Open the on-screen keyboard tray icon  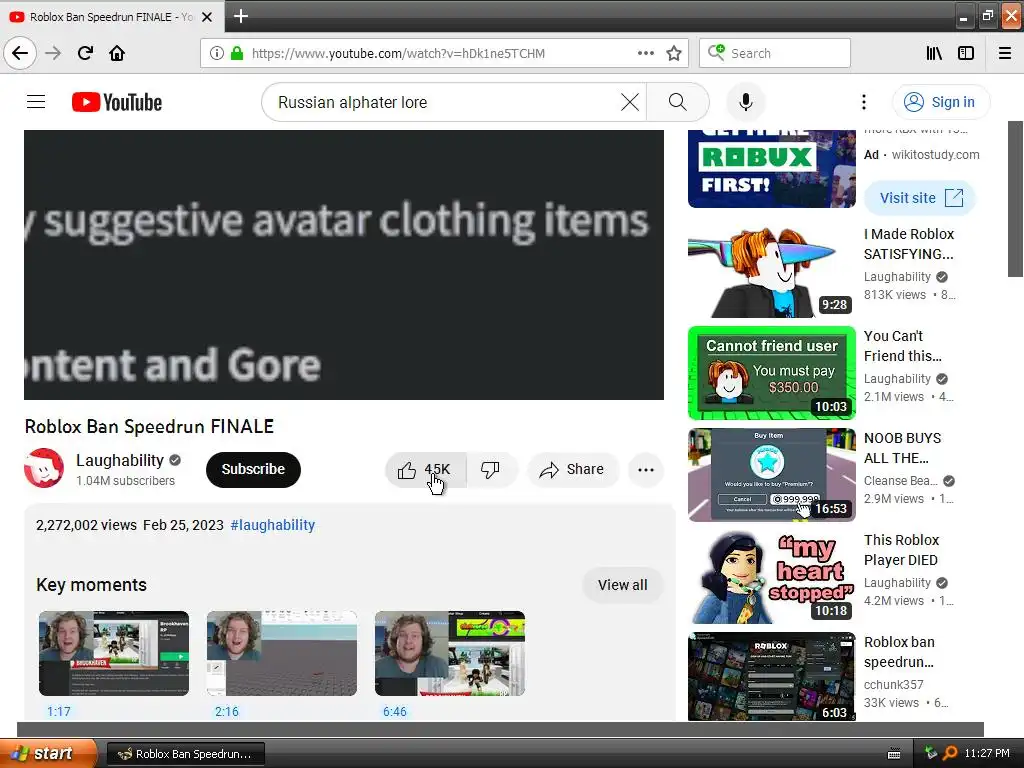894,754
